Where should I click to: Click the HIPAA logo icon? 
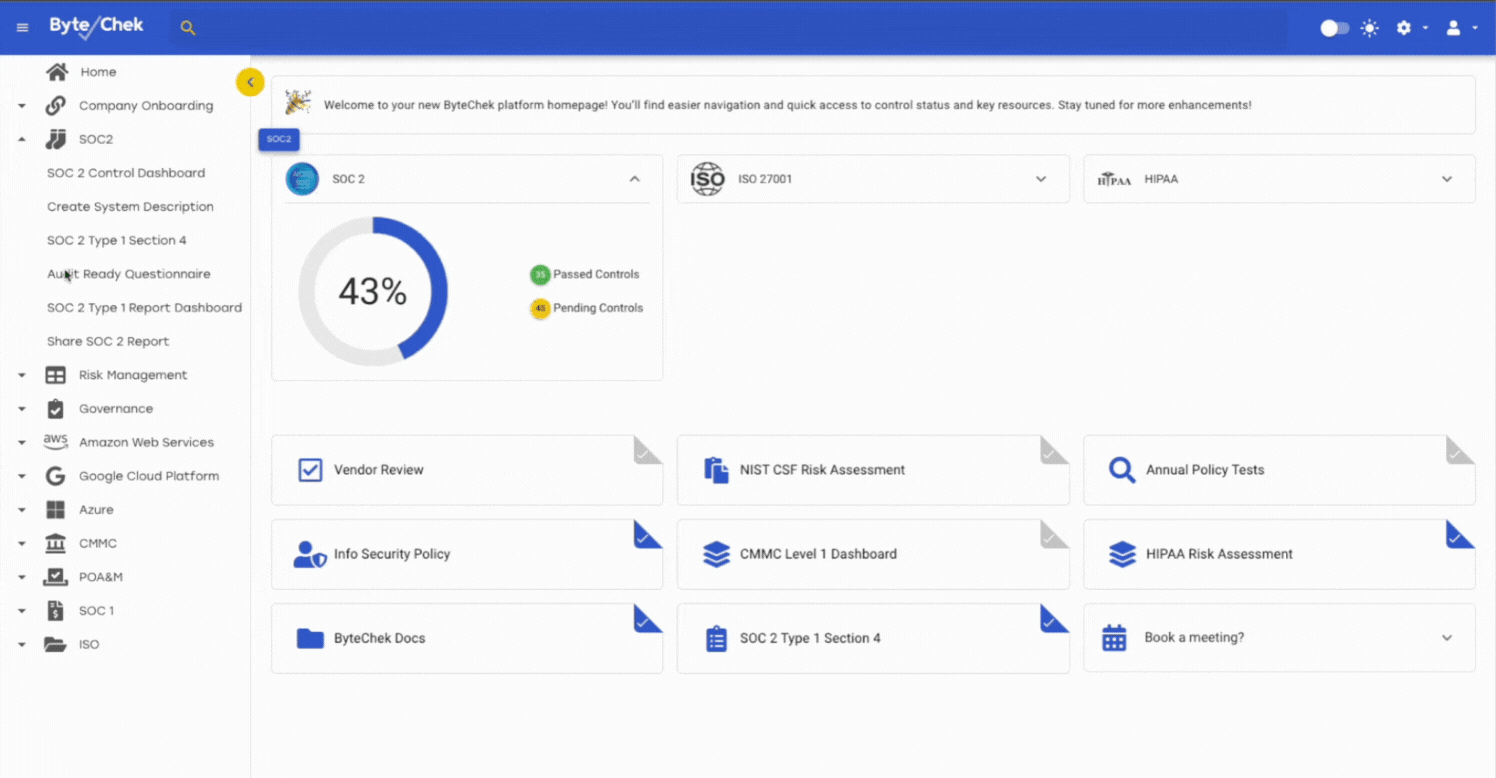click(1114, 180)
